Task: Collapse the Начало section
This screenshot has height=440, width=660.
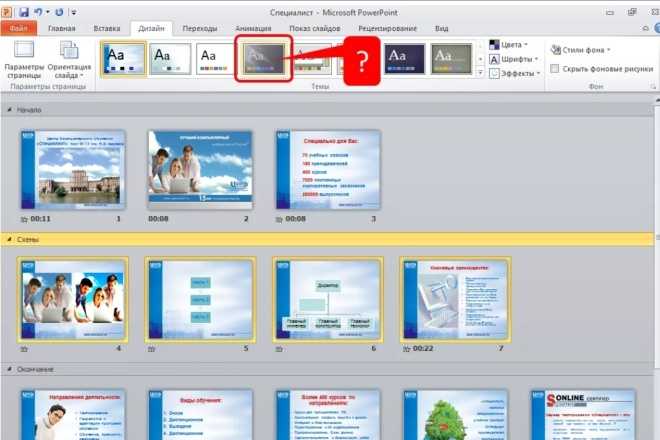Action: 10,110
